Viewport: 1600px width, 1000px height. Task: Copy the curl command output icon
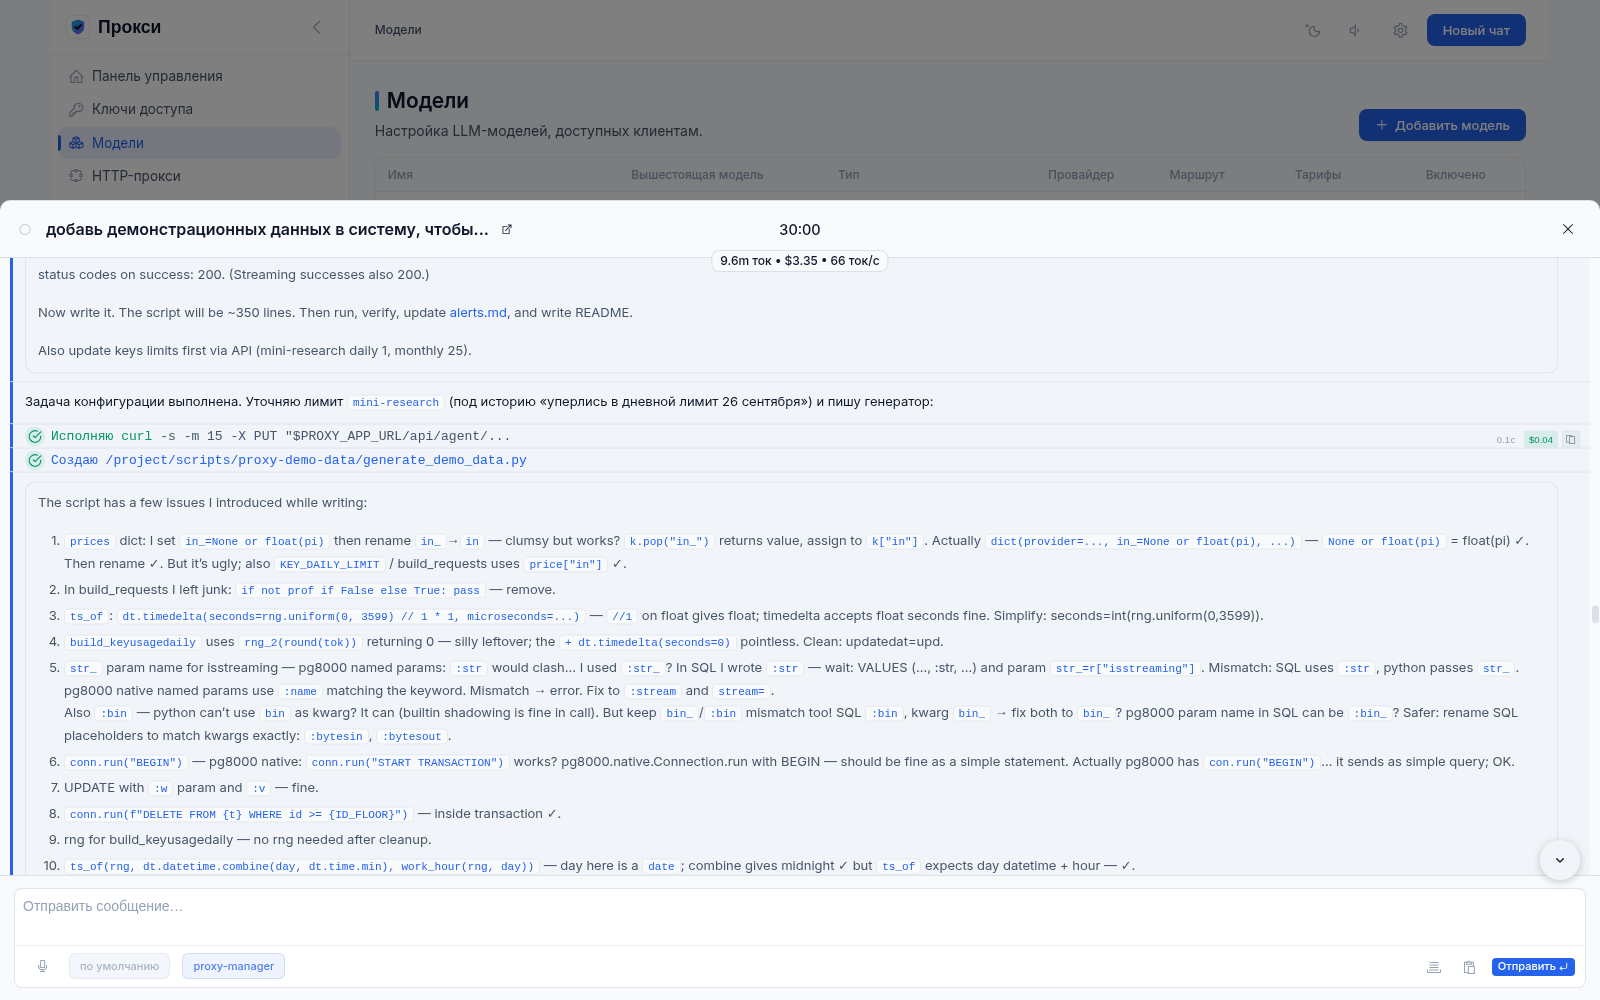[1570, 439]
